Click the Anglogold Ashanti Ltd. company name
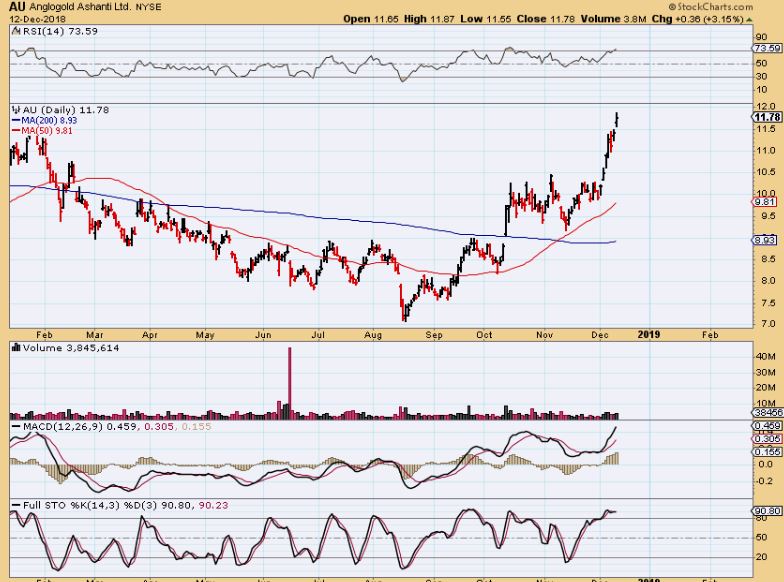This screenshot has width=784, height=582. 80,7
